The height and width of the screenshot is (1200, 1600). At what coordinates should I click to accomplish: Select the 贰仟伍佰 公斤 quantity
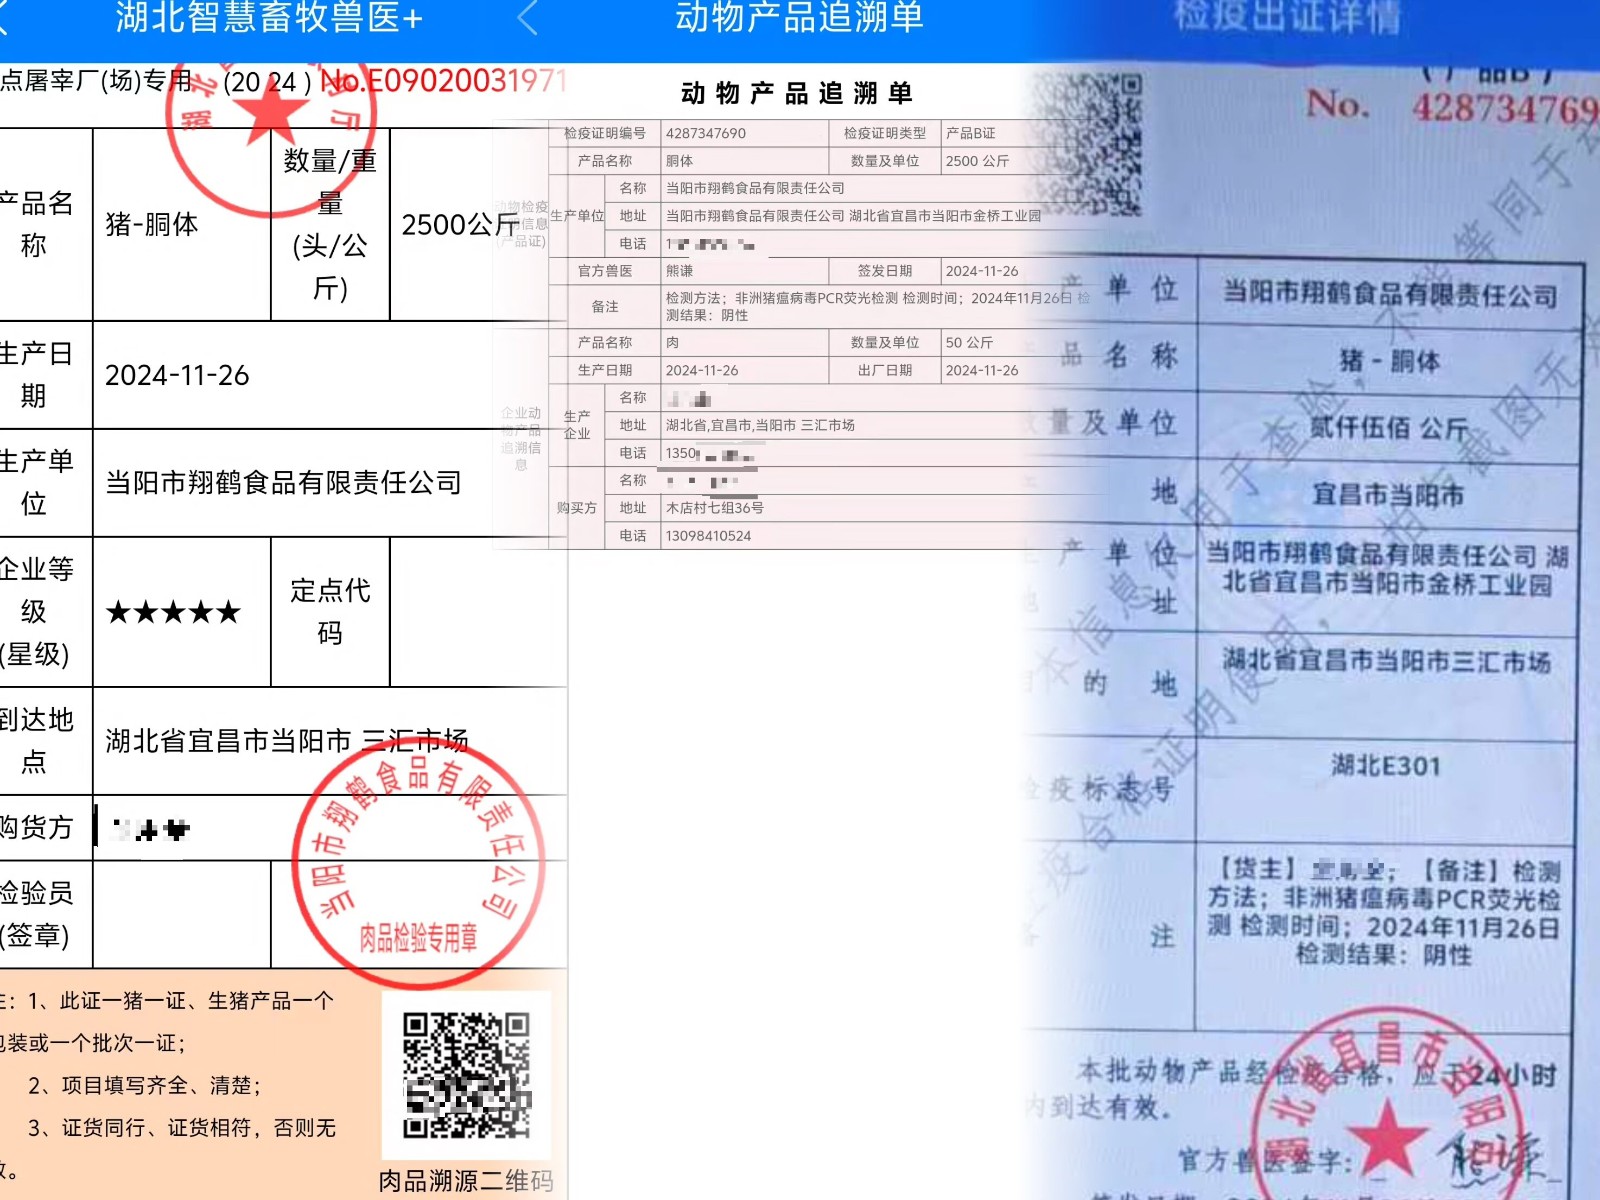point(1389,428)
